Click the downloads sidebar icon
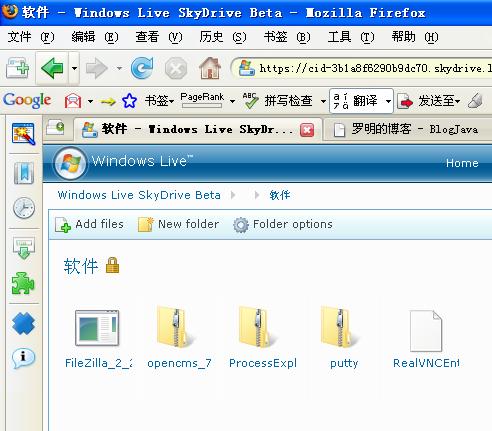Viewport: 492px width, 431px height. click(24, 248)
